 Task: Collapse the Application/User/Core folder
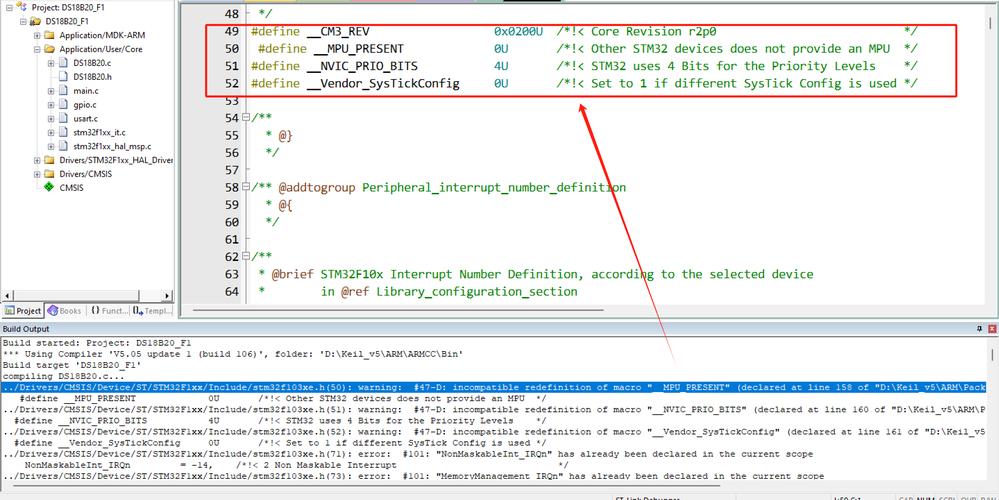click(x=37, y=48)
